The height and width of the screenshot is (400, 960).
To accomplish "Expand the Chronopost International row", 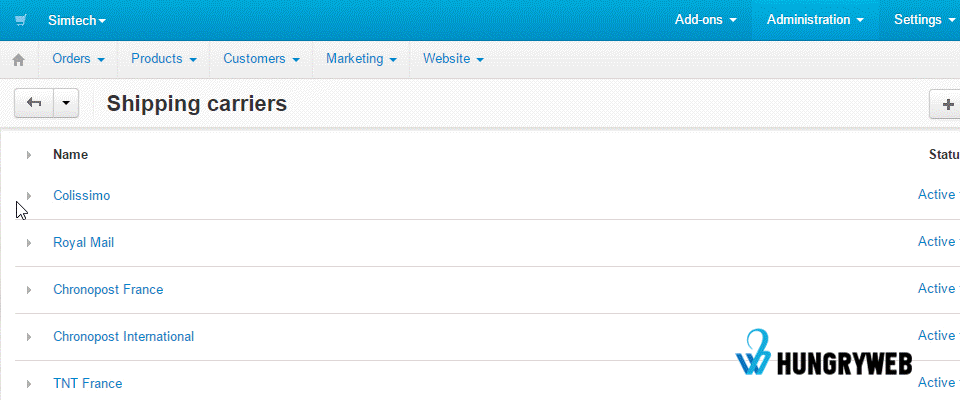I will (28, 336).
